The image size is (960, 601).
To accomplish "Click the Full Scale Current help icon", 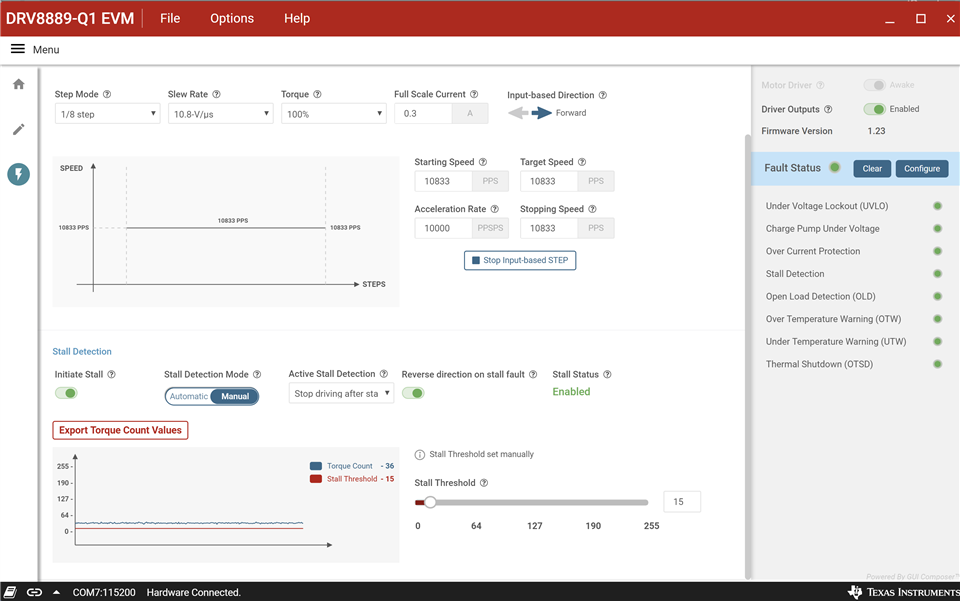I will click(x=474, y=94).
